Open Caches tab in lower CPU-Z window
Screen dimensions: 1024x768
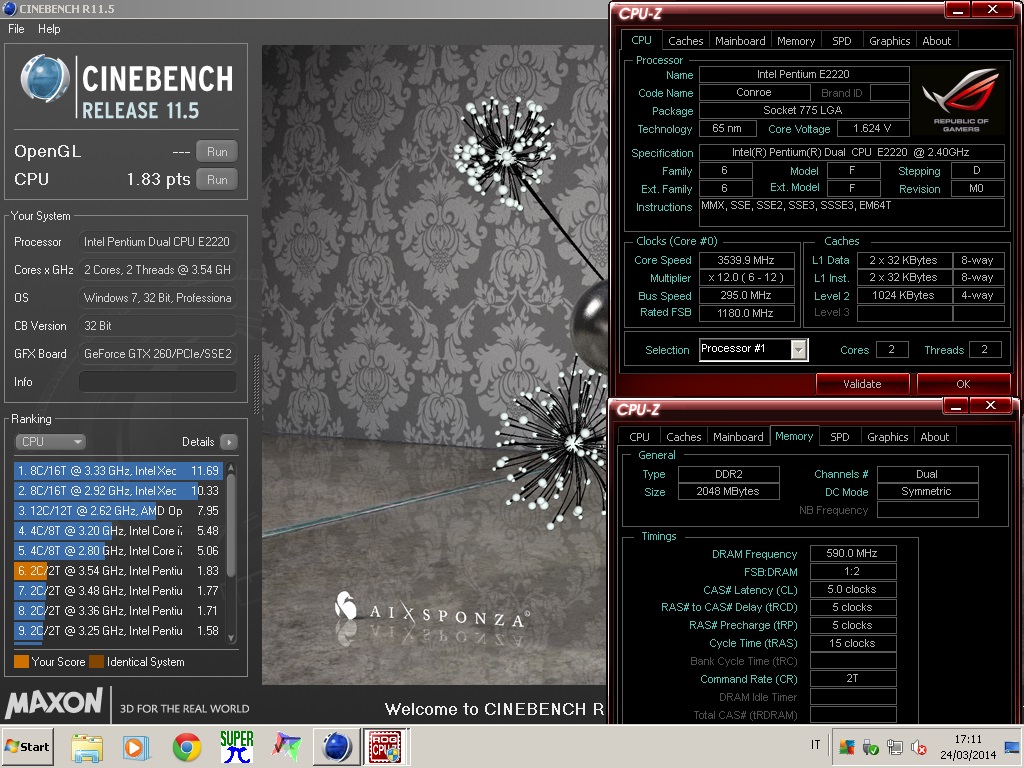[683, 437]
